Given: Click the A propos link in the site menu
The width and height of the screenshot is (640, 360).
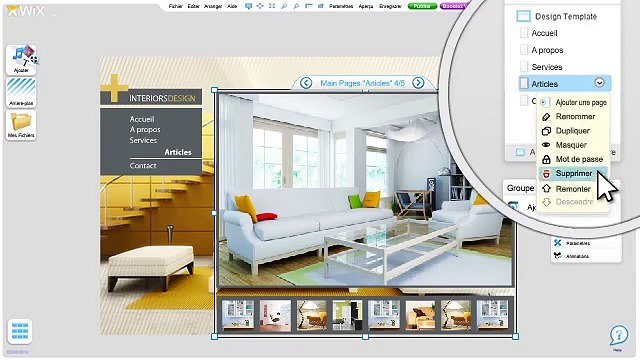Looking at the screenshot, I should point(145,130).
